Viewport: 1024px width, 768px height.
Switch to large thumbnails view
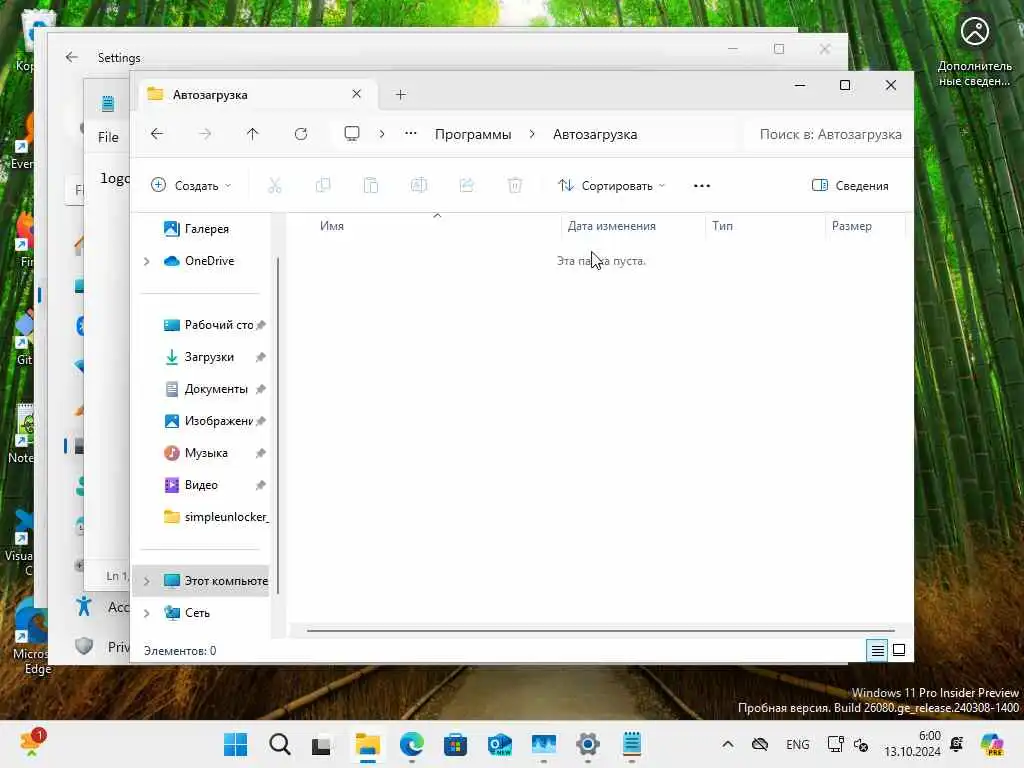click(x=899, y=650)
